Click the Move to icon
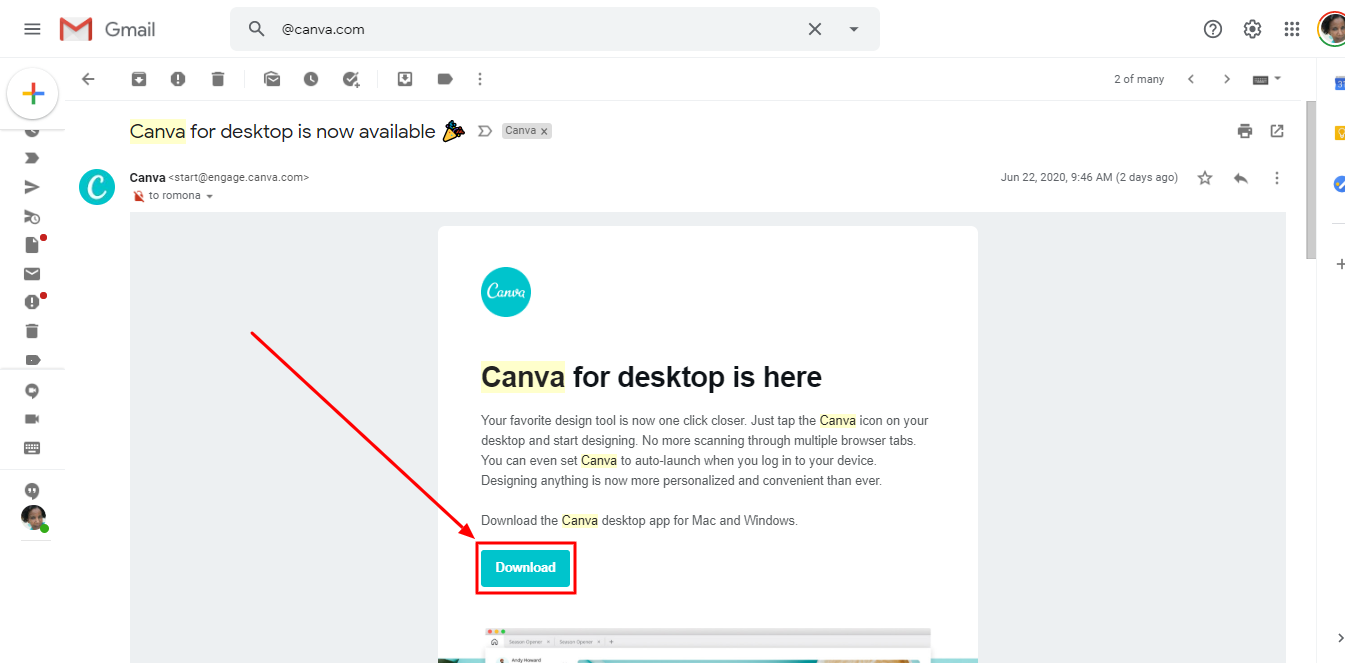Image resolution: width=1345 pixels, height=663 pixels. [405, 79]
